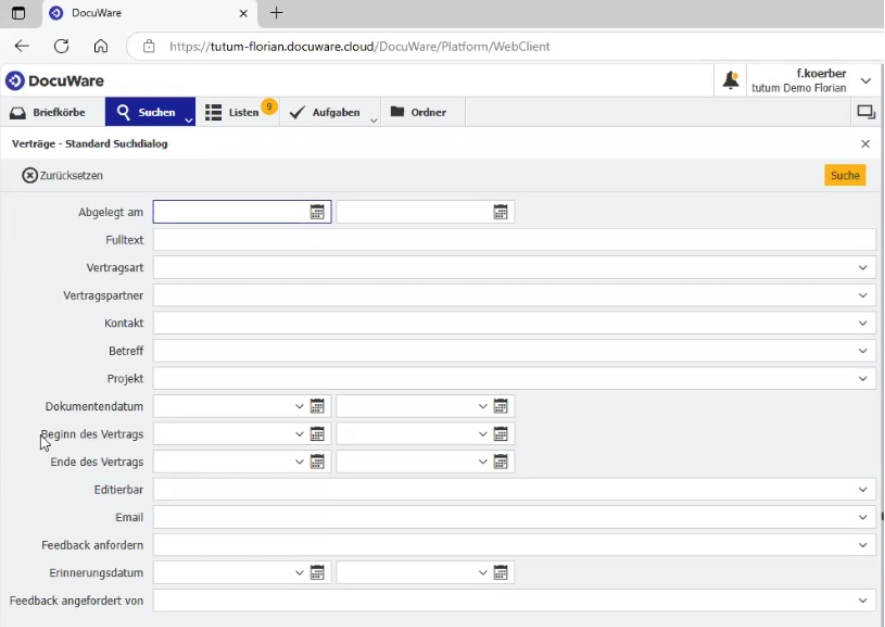Open the Listen tab
Screen dimensions: 885x627
(237, 112)
